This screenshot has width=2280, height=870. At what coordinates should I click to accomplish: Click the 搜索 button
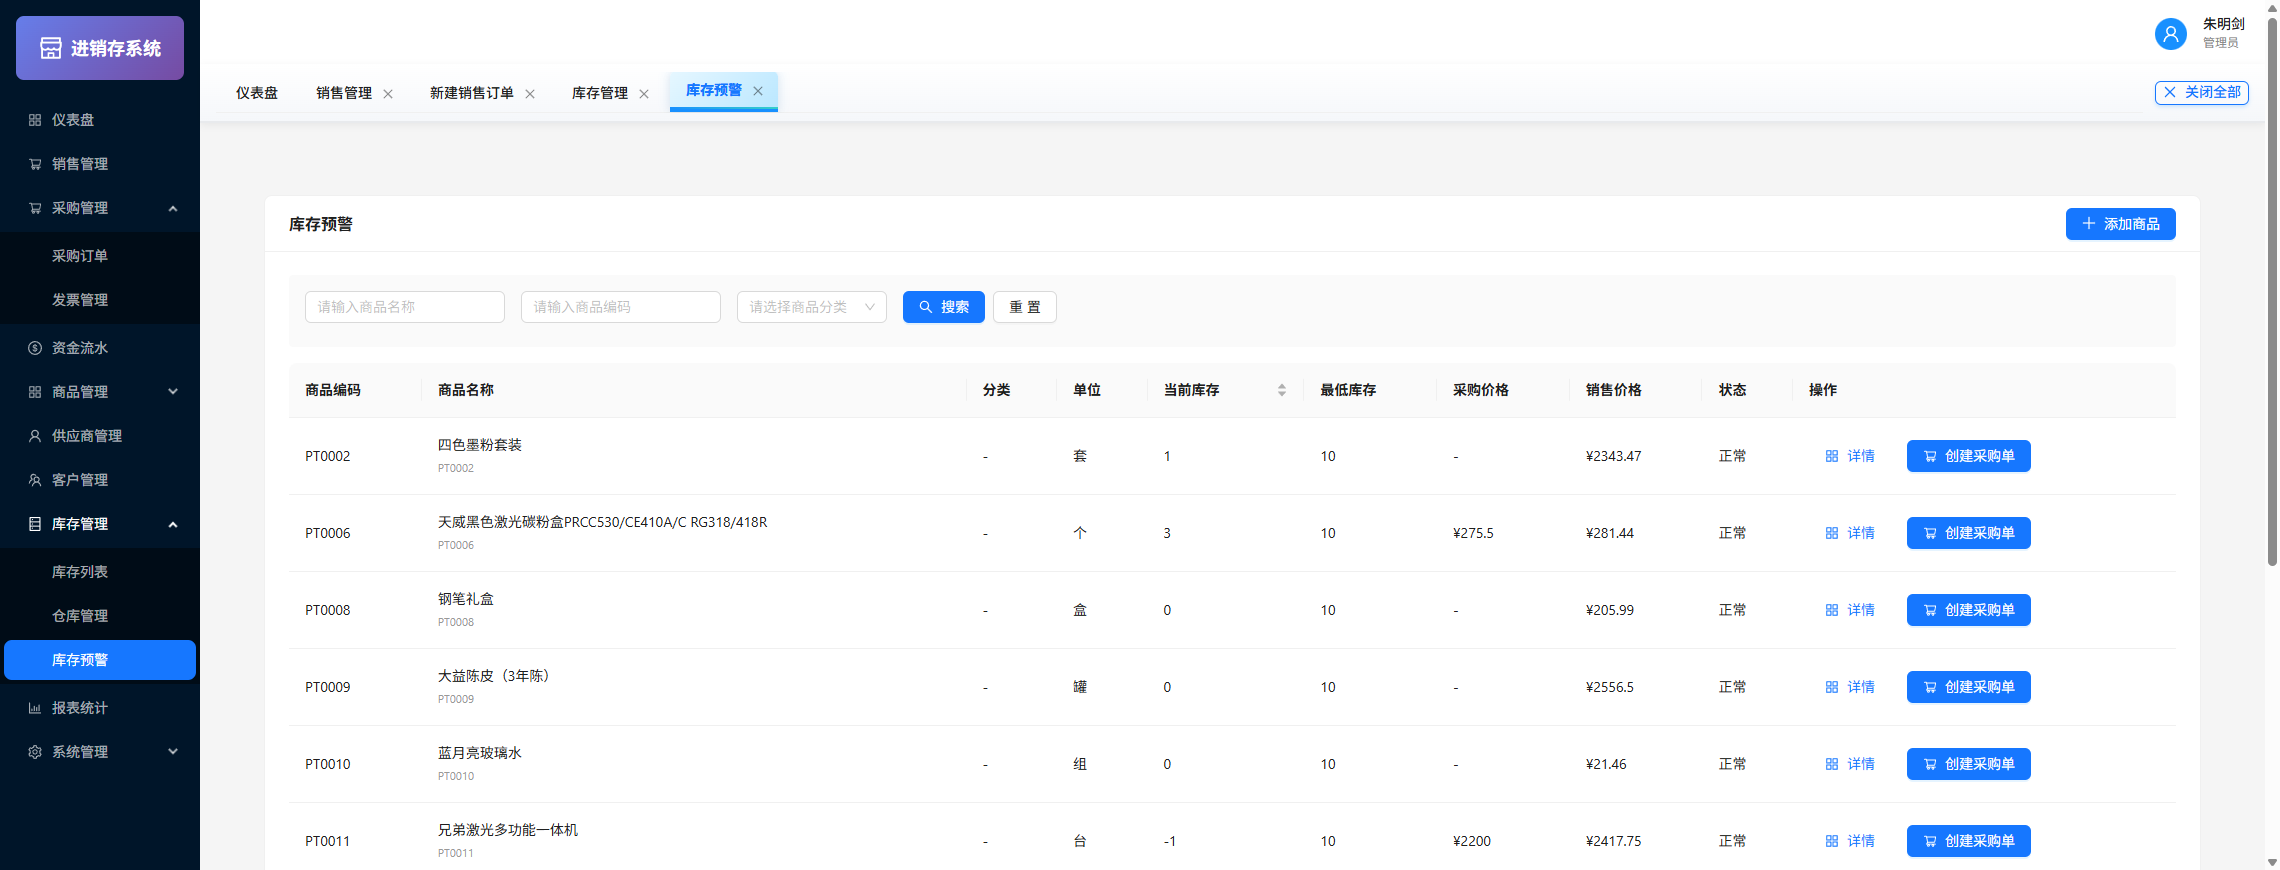click(944, 307)
